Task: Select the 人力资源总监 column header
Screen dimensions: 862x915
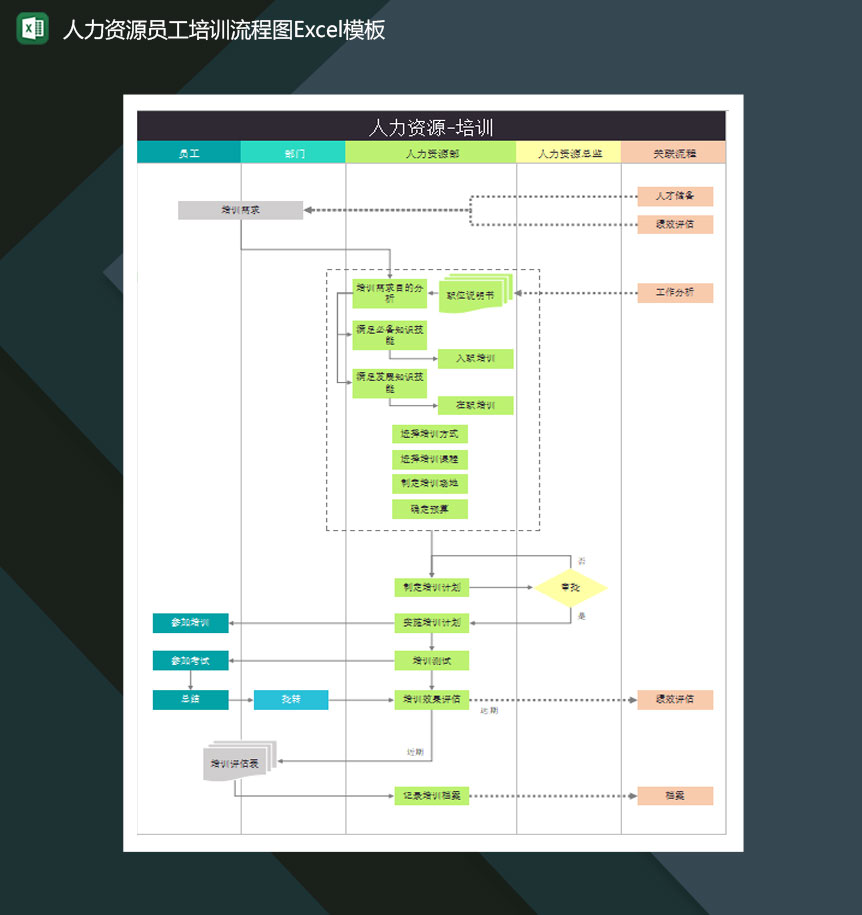Action: pos(566,152)
